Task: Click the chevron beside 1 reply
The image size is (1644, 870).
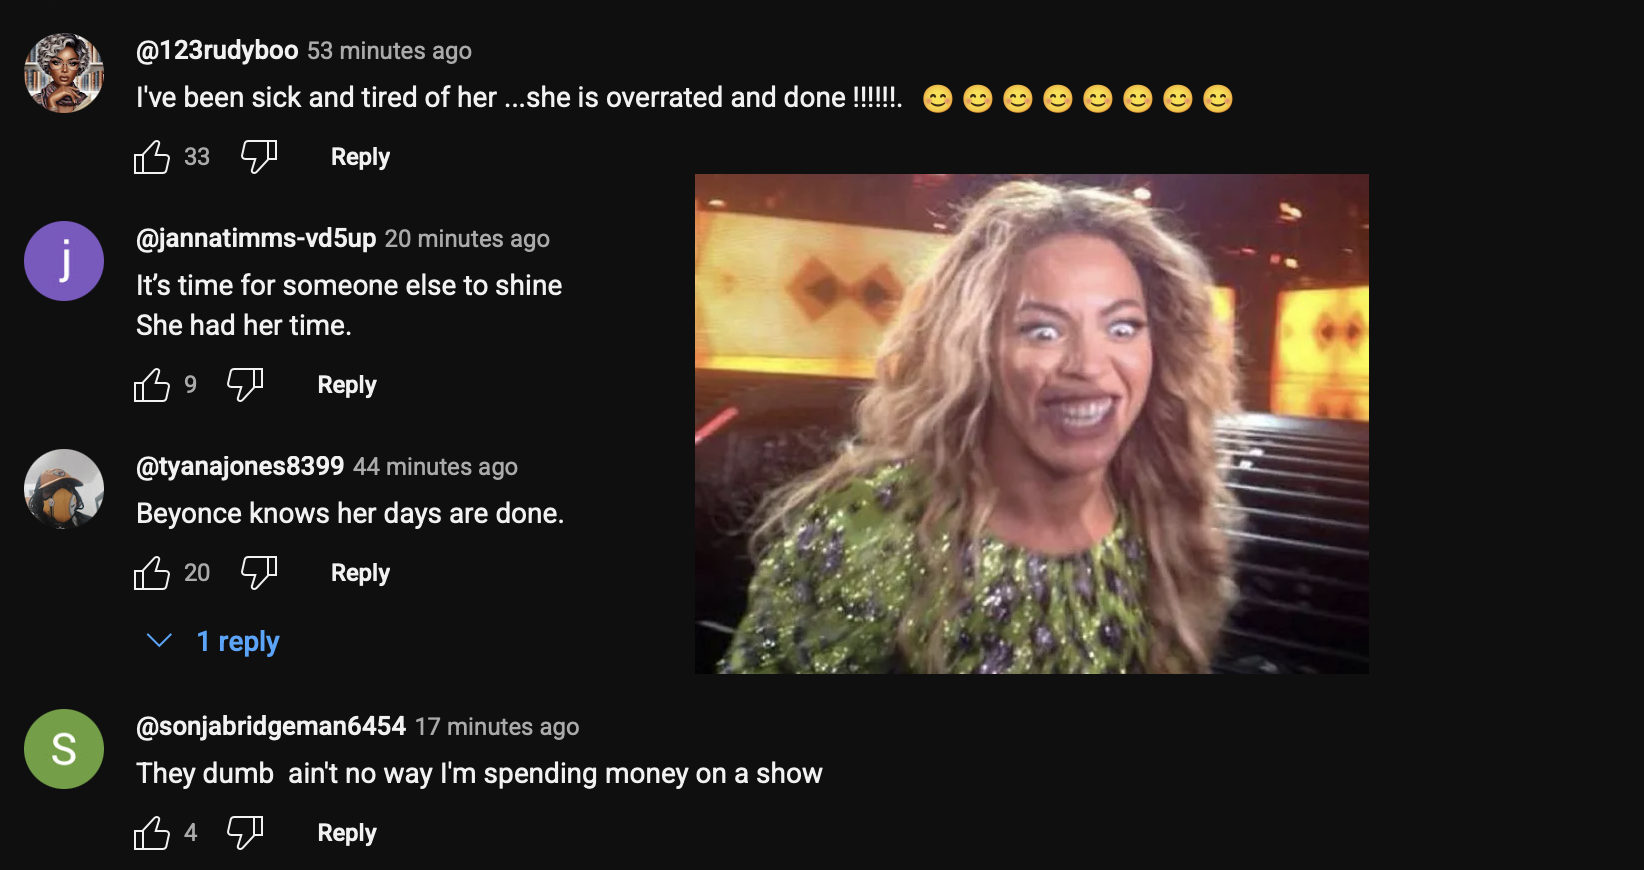Action: tap(160, 640)
